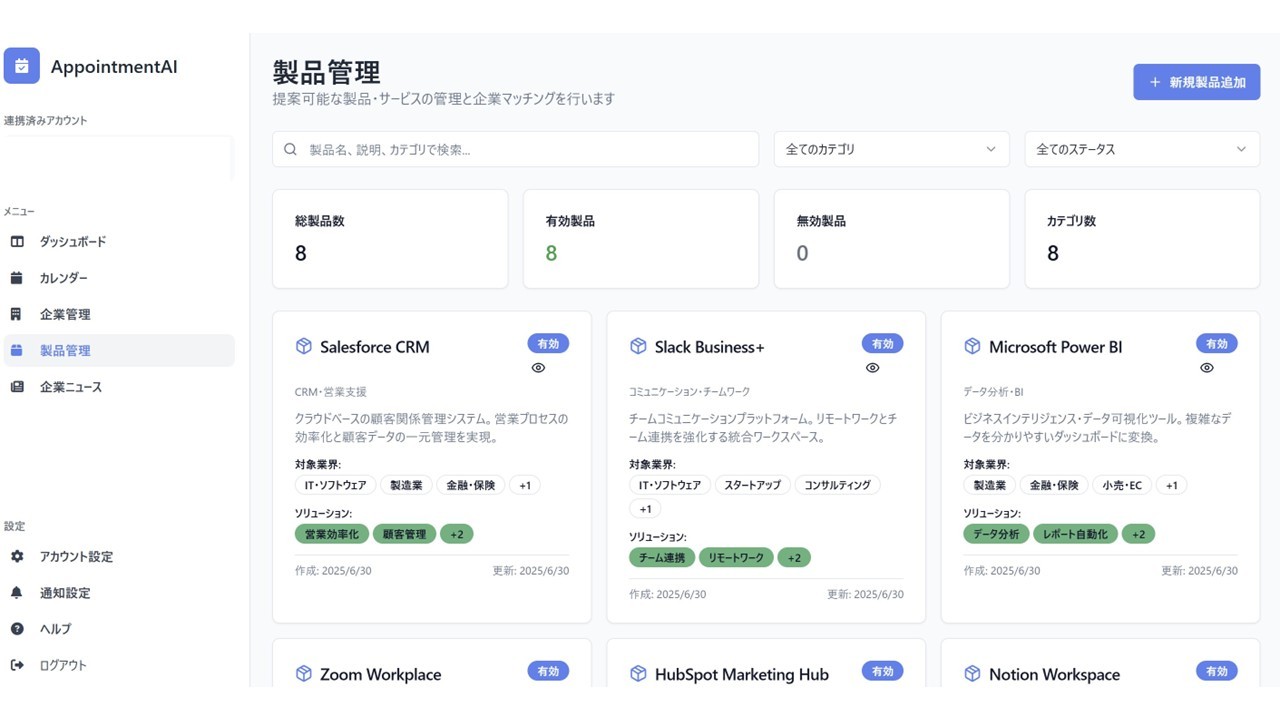Click the empty 連携済みアカウント box
The height and width of the screenshot is (720, 1280).
pos(117,158)
